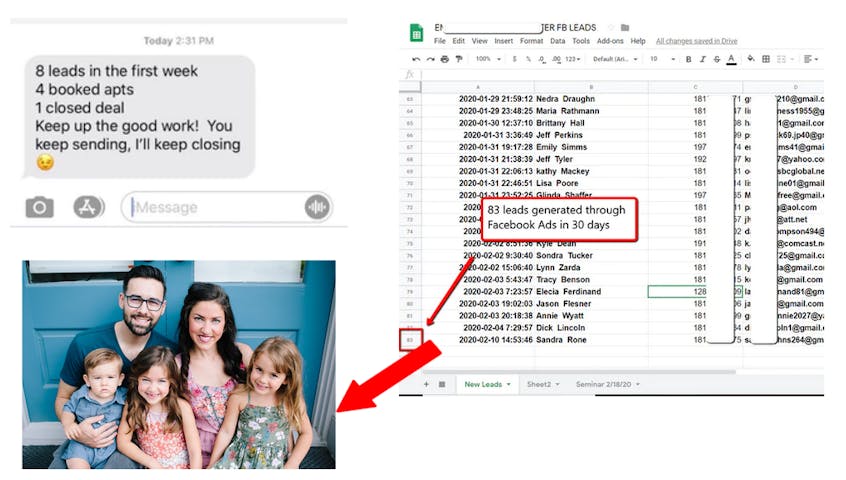Click the add sheet plus icon
The image size is (846, 480).
click(x=426, y=384)
